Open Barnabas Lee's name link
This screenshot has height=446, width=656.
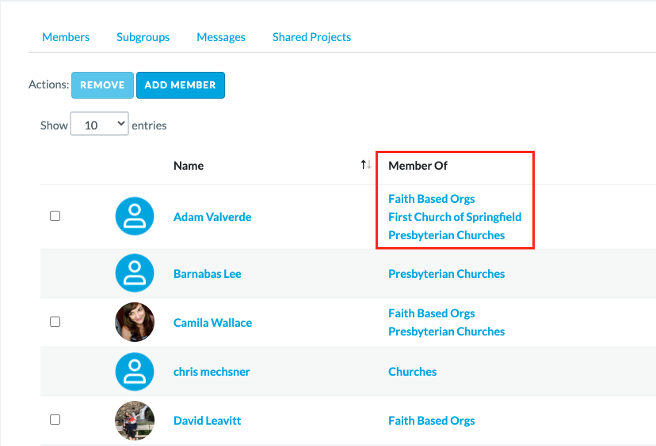(x=207, y=274)
